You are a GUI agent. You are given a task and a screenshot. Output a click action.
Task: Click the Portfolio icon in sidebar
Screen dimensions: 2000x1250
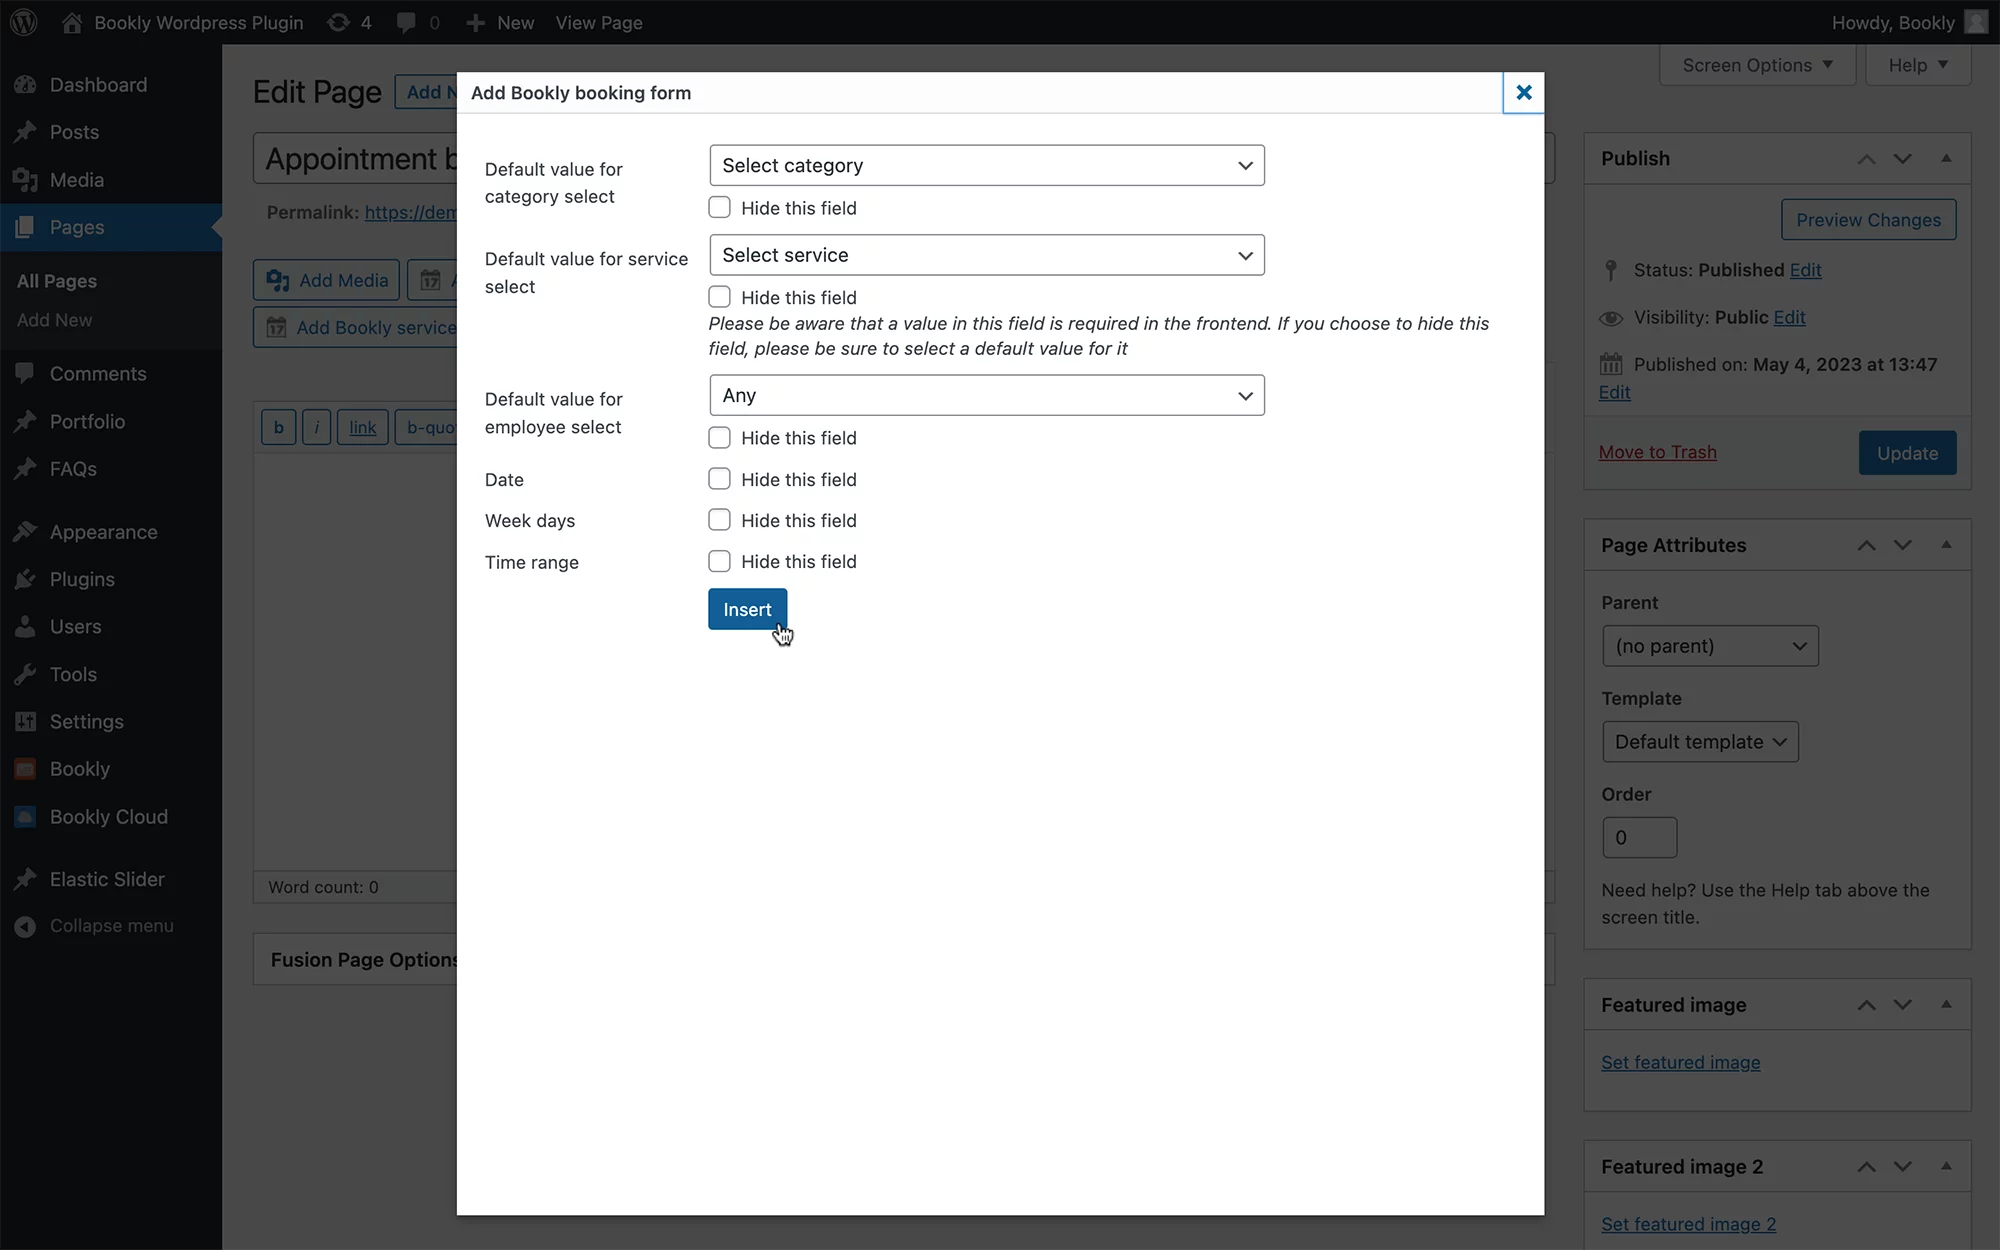(26, 421)
